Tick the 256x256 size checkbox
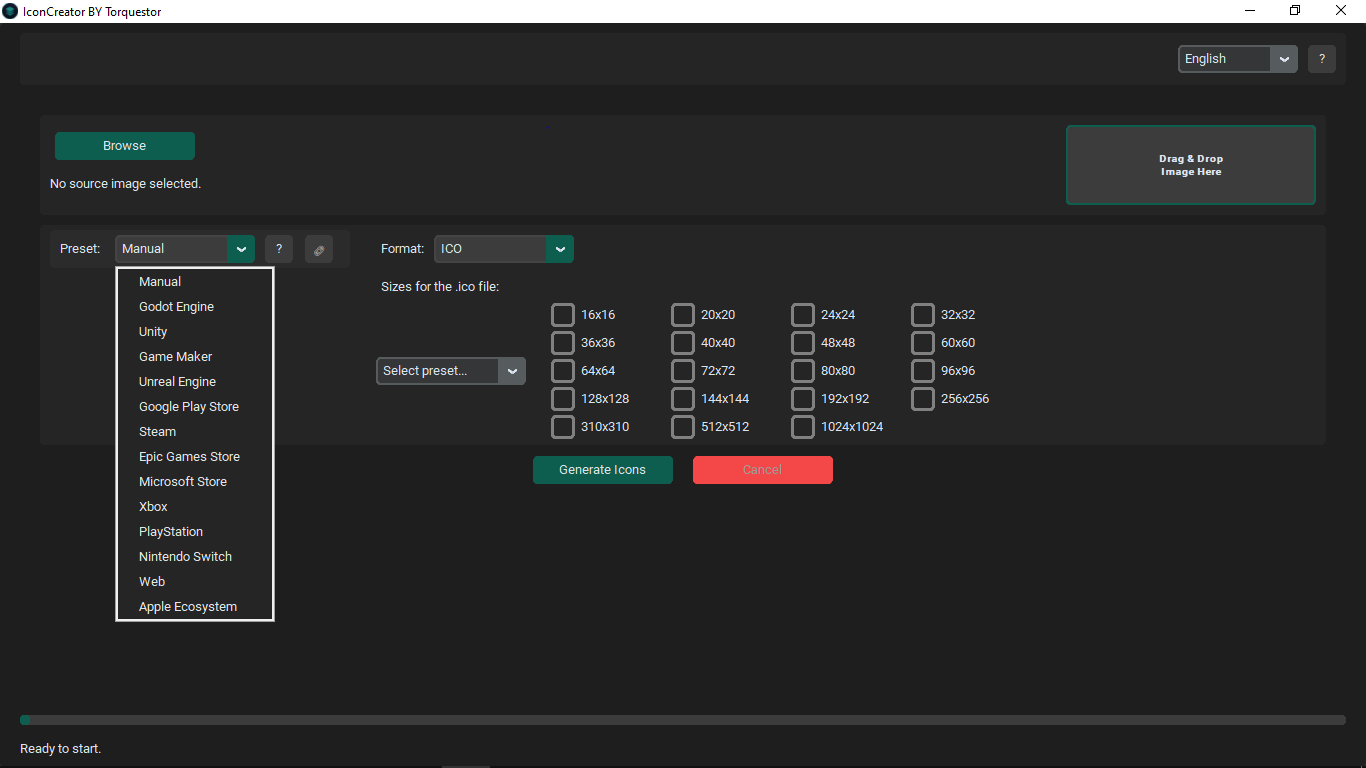 click(923, 399)
